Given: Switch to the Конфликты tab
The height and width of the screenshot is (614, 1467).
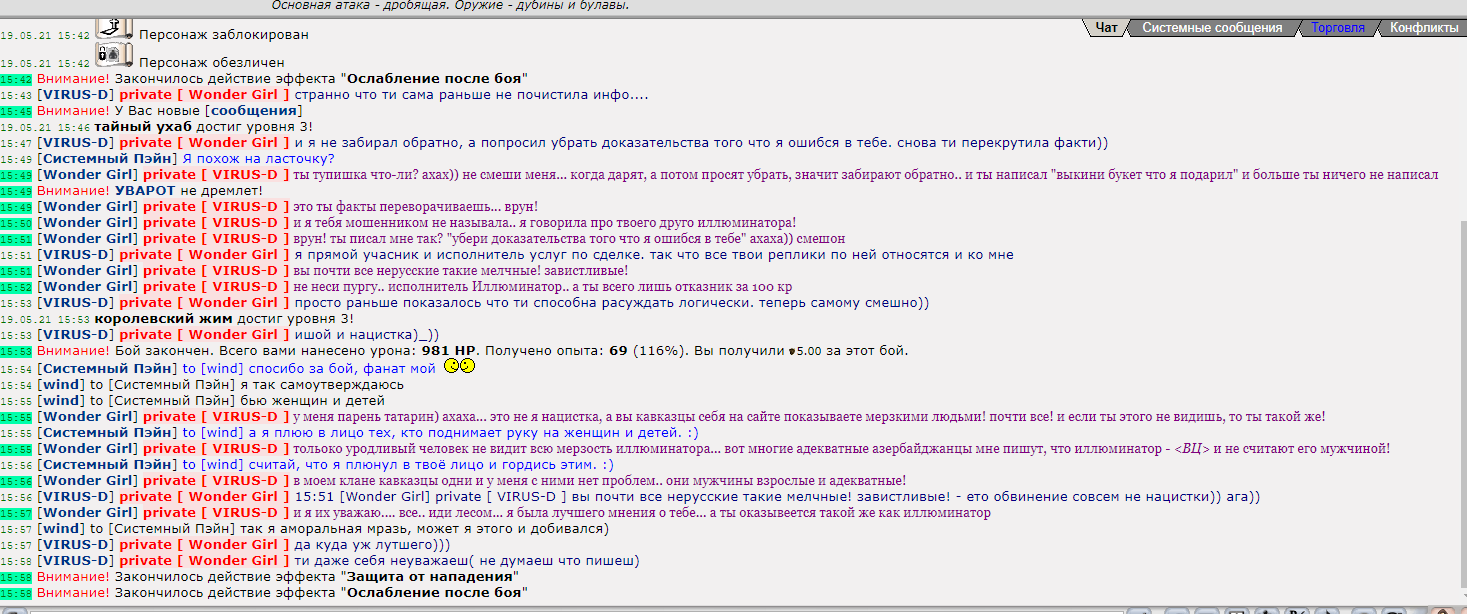Looking at the screenshot, I should (x=1424, y=28).
